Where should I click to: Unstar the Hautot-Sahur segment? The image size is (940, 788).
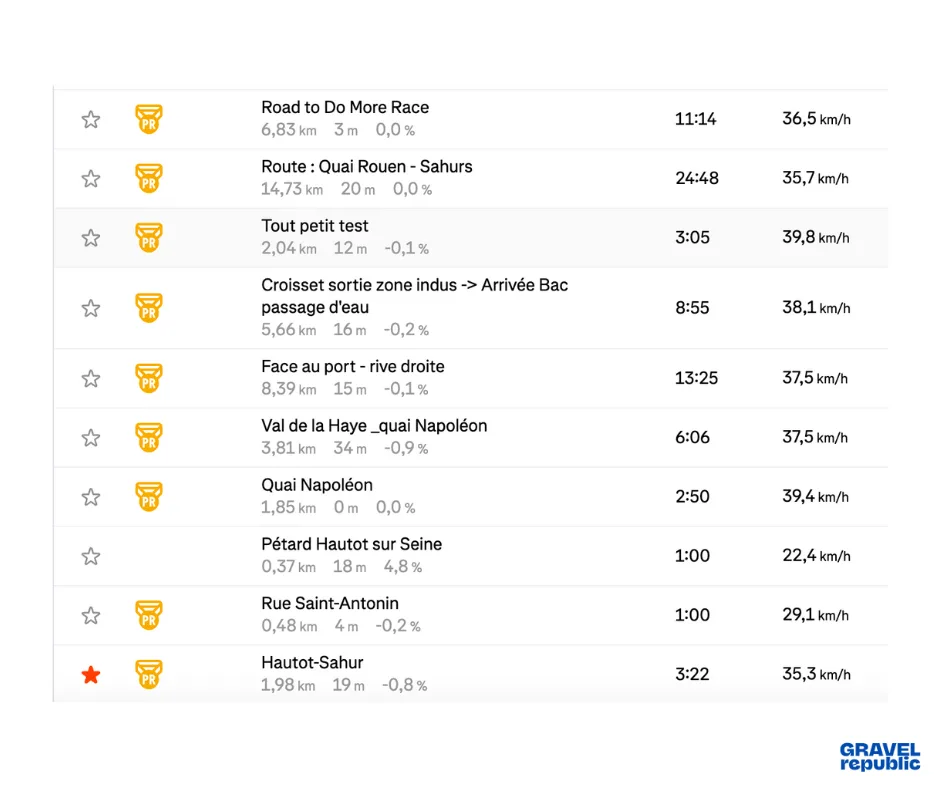point(91,675)
